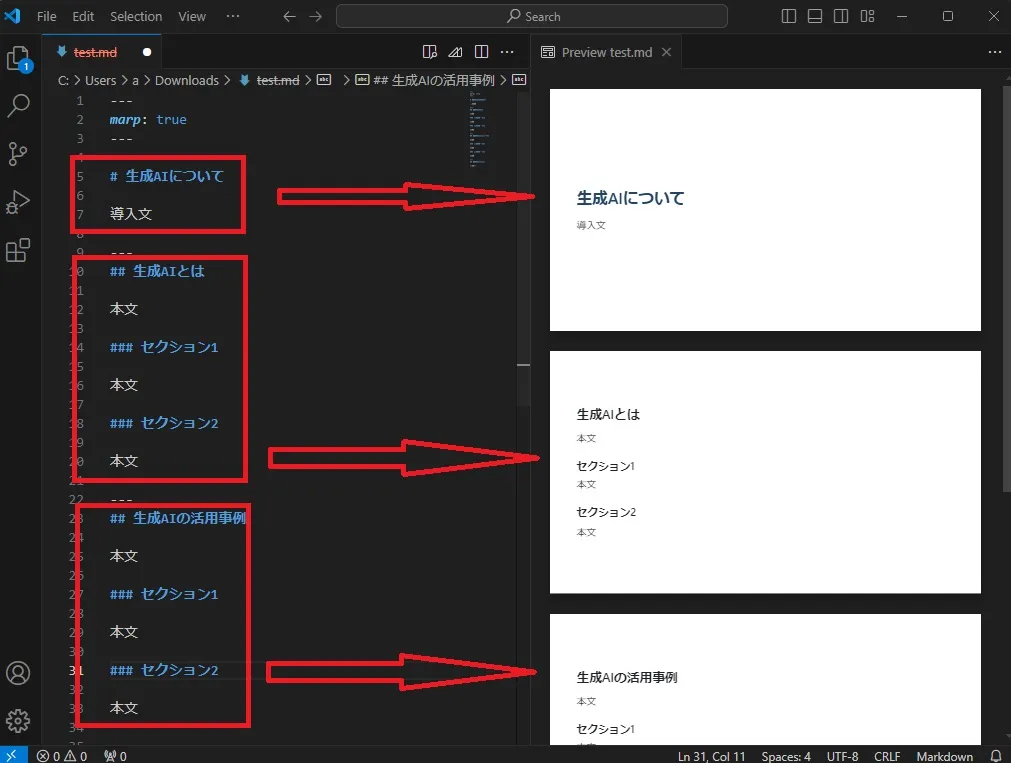Open notifications bell in status bar
The width and height of the screenshot is (1011, 763).
click(996, 756)
